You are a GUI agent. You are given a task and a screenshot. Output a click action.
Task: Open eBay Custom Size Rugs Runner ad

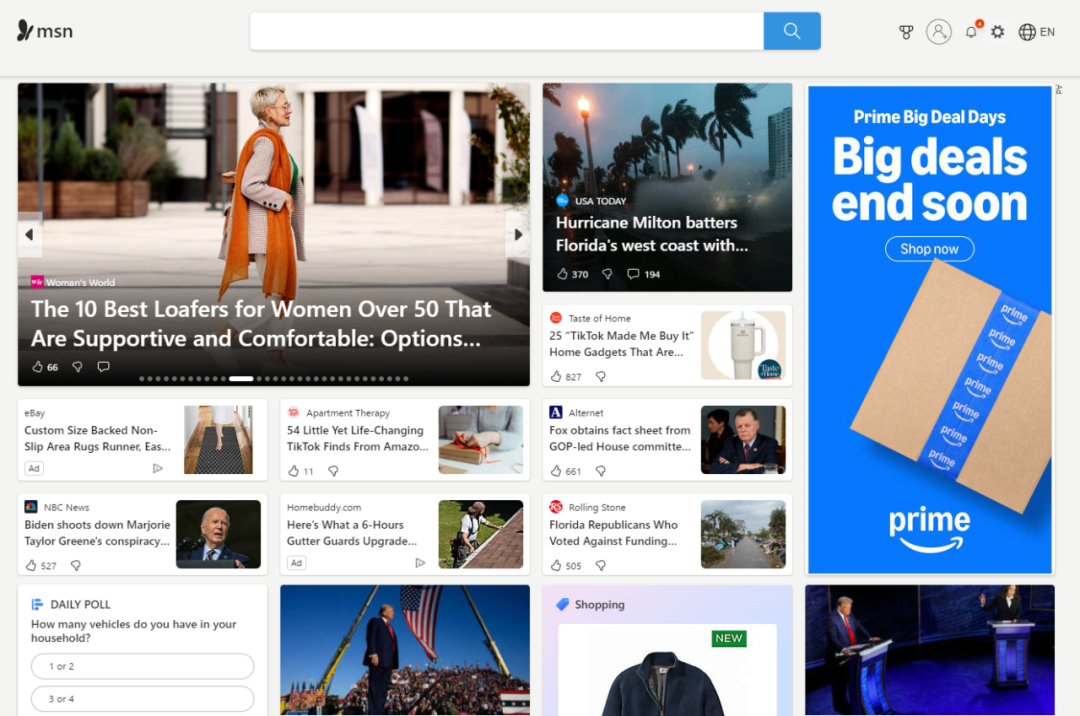[98, 438]
